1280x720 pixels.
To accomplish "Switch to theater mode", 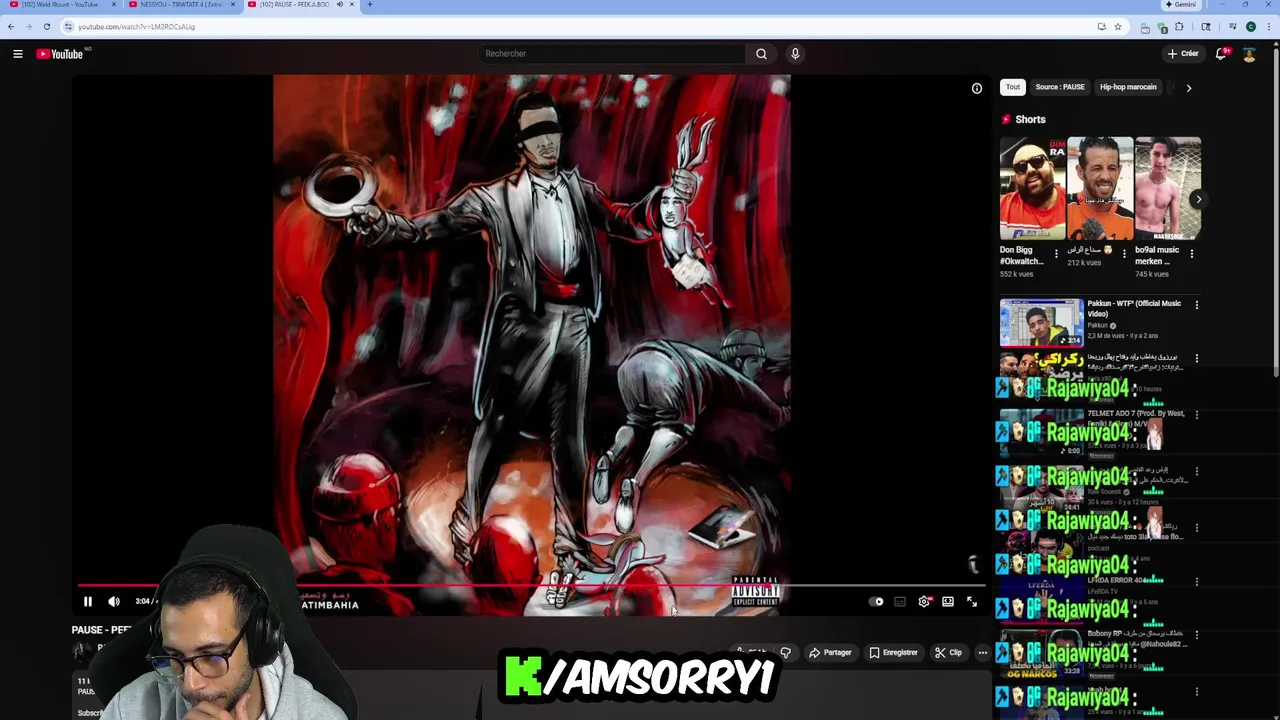I will (948, 602).
